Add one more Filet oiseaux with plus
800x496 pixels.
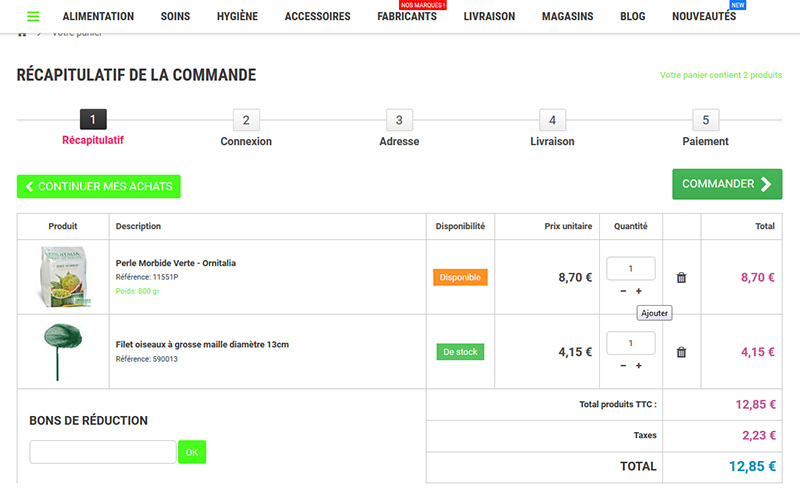click(x=639, y=365)
